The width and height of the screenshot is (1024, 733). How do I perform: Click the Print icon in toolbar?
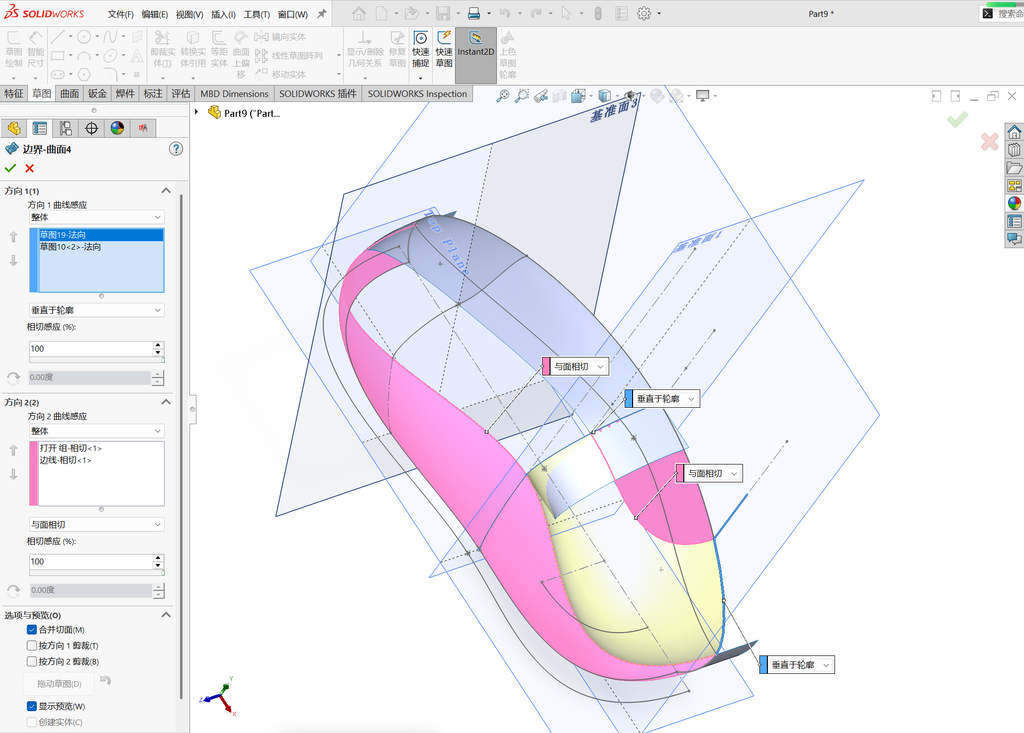(x=474, y=13)
